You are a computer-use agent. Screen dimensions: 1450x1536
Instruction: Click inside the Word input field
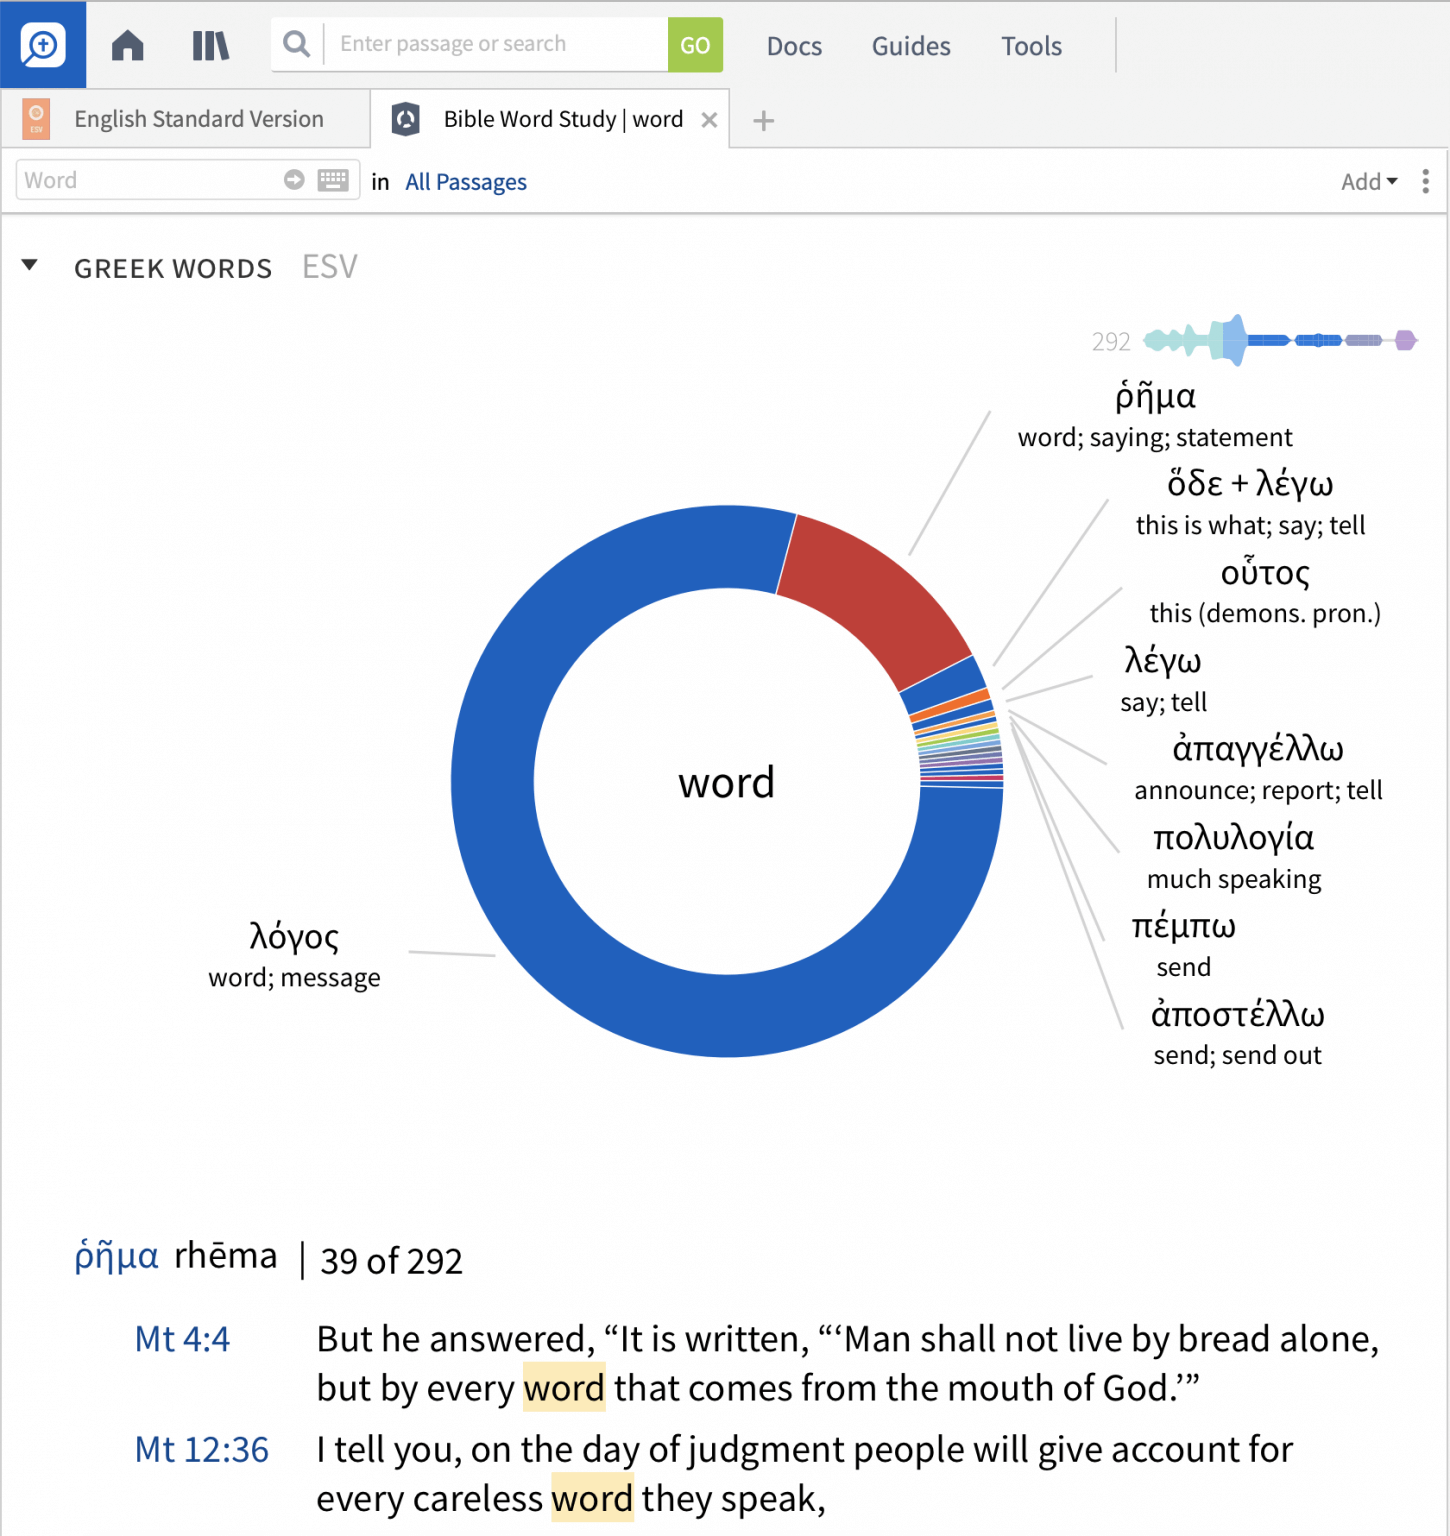tap(150, 180)
